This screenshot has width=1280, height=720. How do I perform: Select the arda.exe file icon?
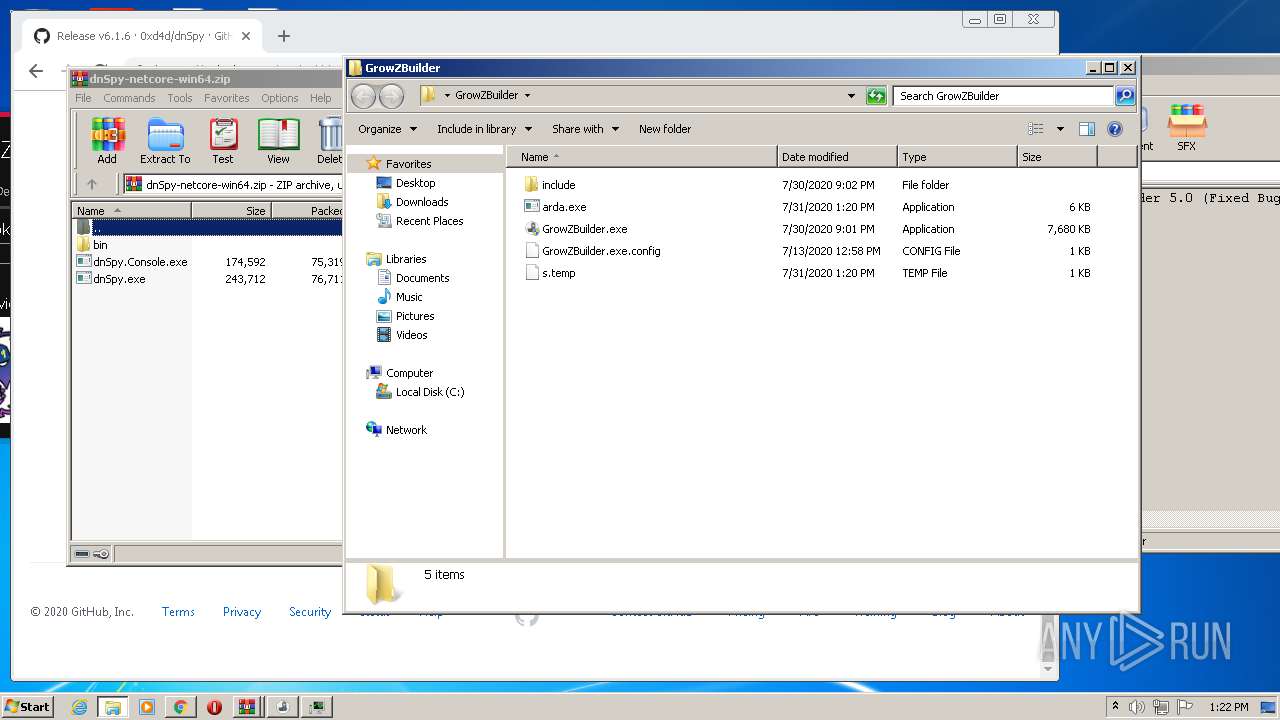532,207
